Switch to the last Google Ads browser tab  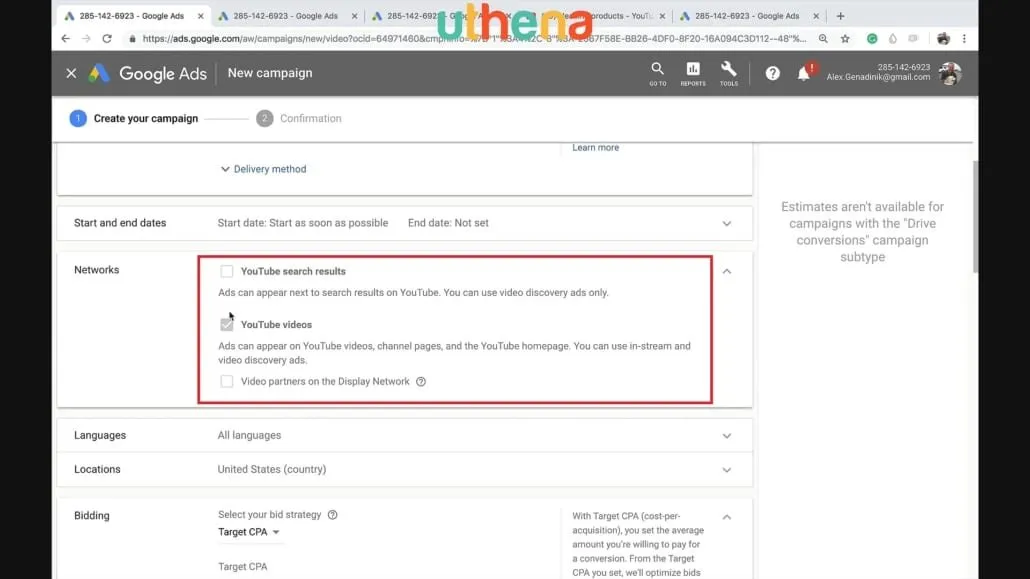click(747, 16)
